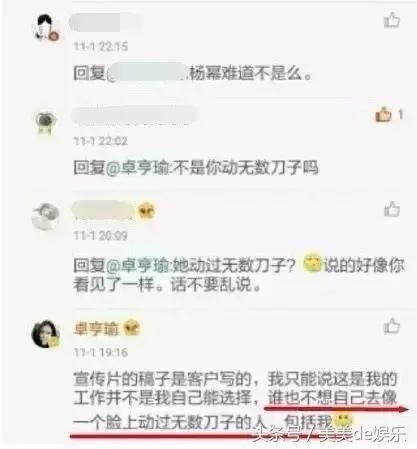Click @卓亨瑜 mention in the 20:09 reply
Screen dimensions: 417x449
click(x=139, y=265)
